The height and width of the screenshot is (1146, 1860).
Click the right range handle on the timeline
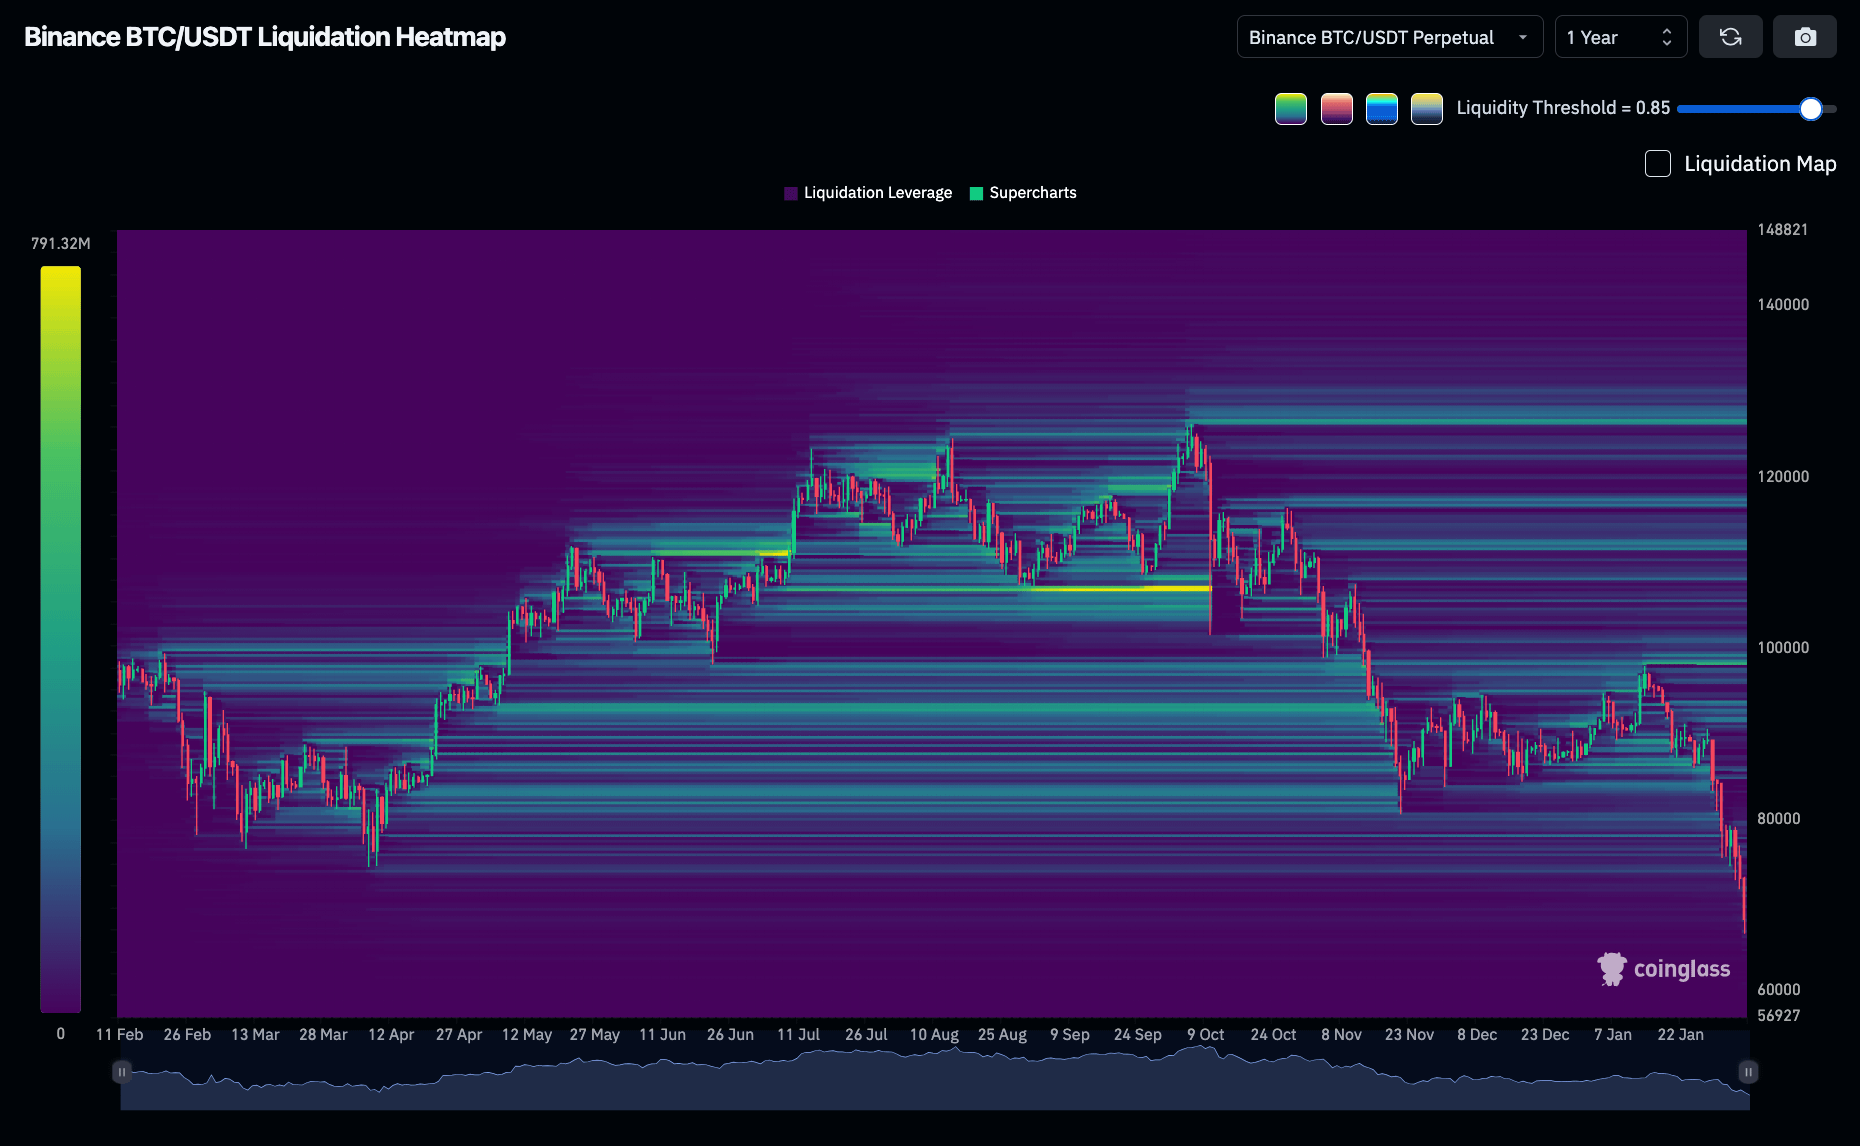(1748, 1072)
